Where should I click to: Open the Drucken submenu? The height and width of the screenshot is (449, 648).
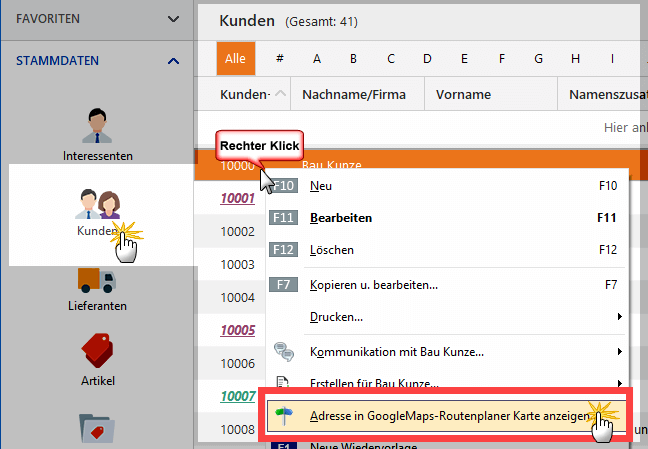point(336,317)
